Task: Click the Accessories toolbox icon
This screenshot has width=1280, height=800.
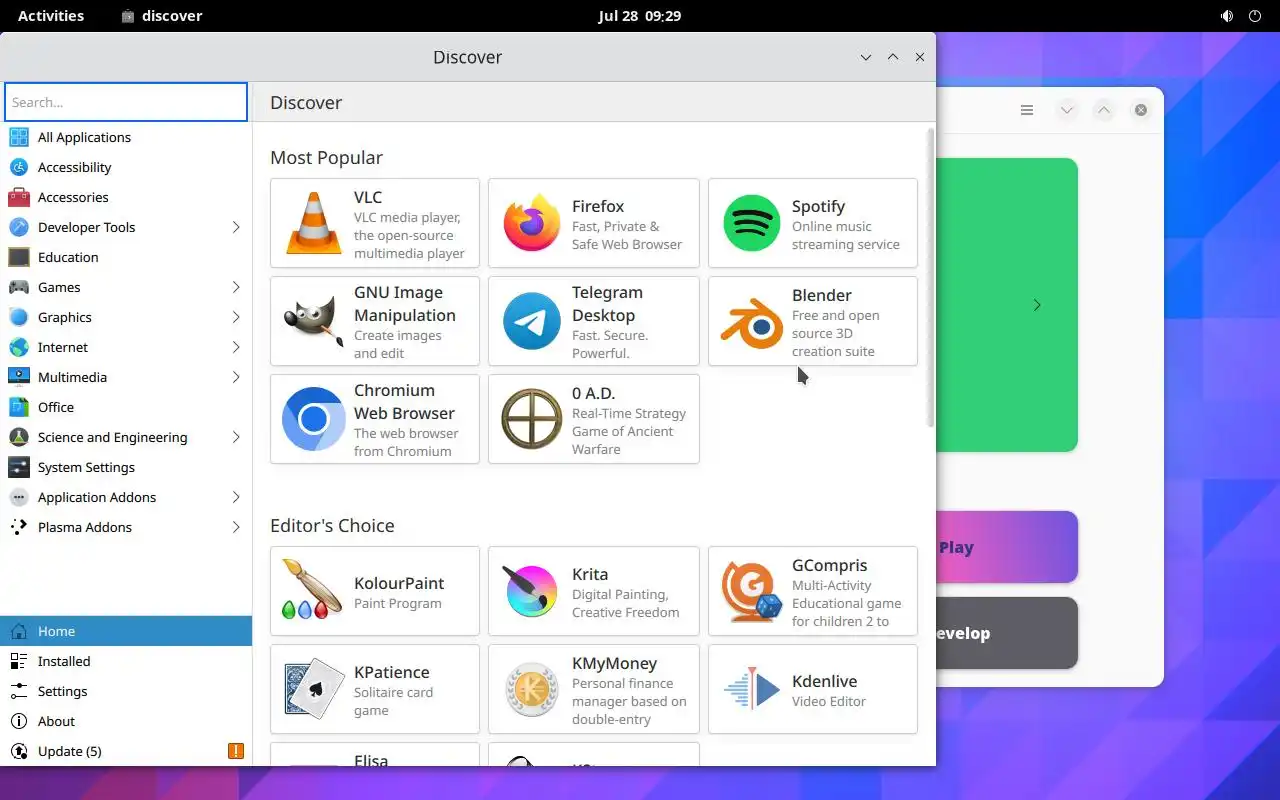Action: click(19, 197)
